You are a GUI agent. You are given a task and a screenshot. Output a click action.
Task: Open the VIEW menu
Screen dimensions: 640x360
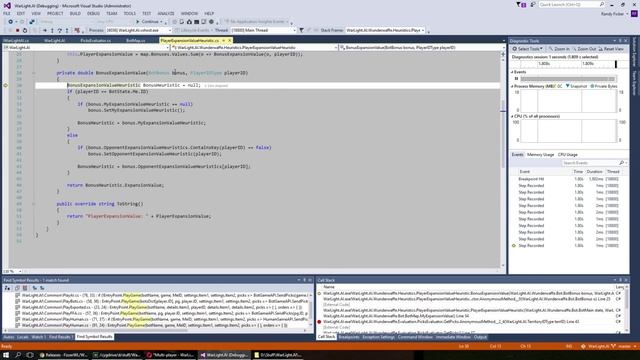click(36, 13)
